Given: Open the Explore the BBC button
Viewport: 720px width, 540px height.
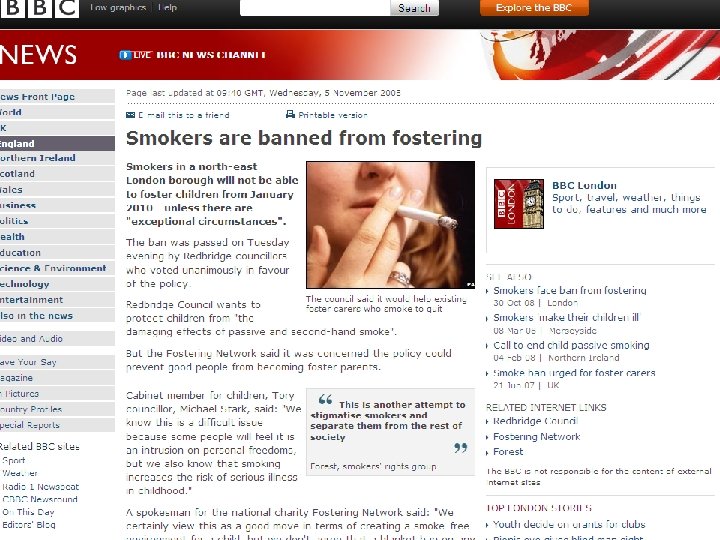Looking at the screenshot, I should (534, 8).
